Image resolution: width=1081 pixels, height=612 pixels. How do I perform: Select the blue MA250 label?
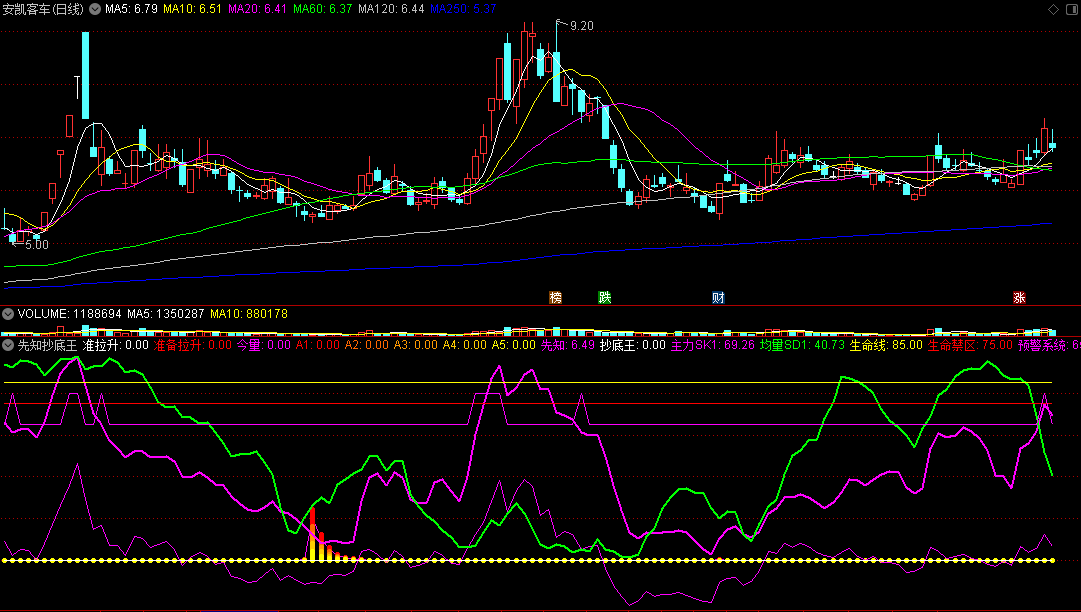pos(463,9)
